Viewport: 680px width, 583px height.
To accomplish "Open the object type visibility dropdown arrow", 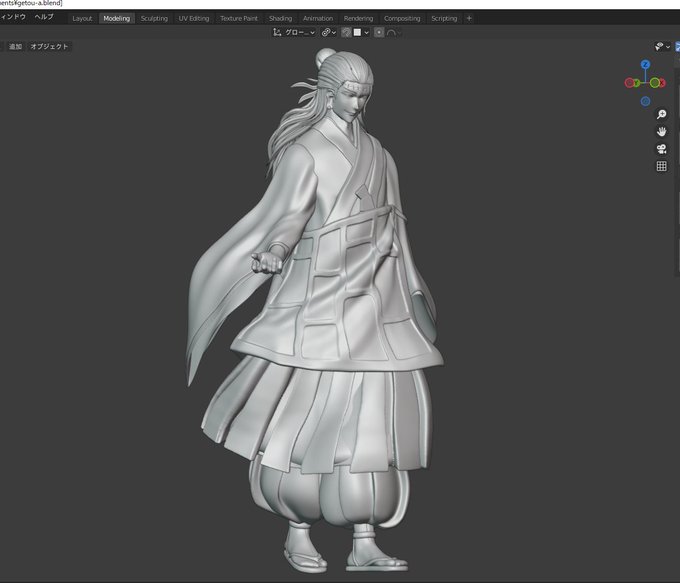I will tap(668, 46).
